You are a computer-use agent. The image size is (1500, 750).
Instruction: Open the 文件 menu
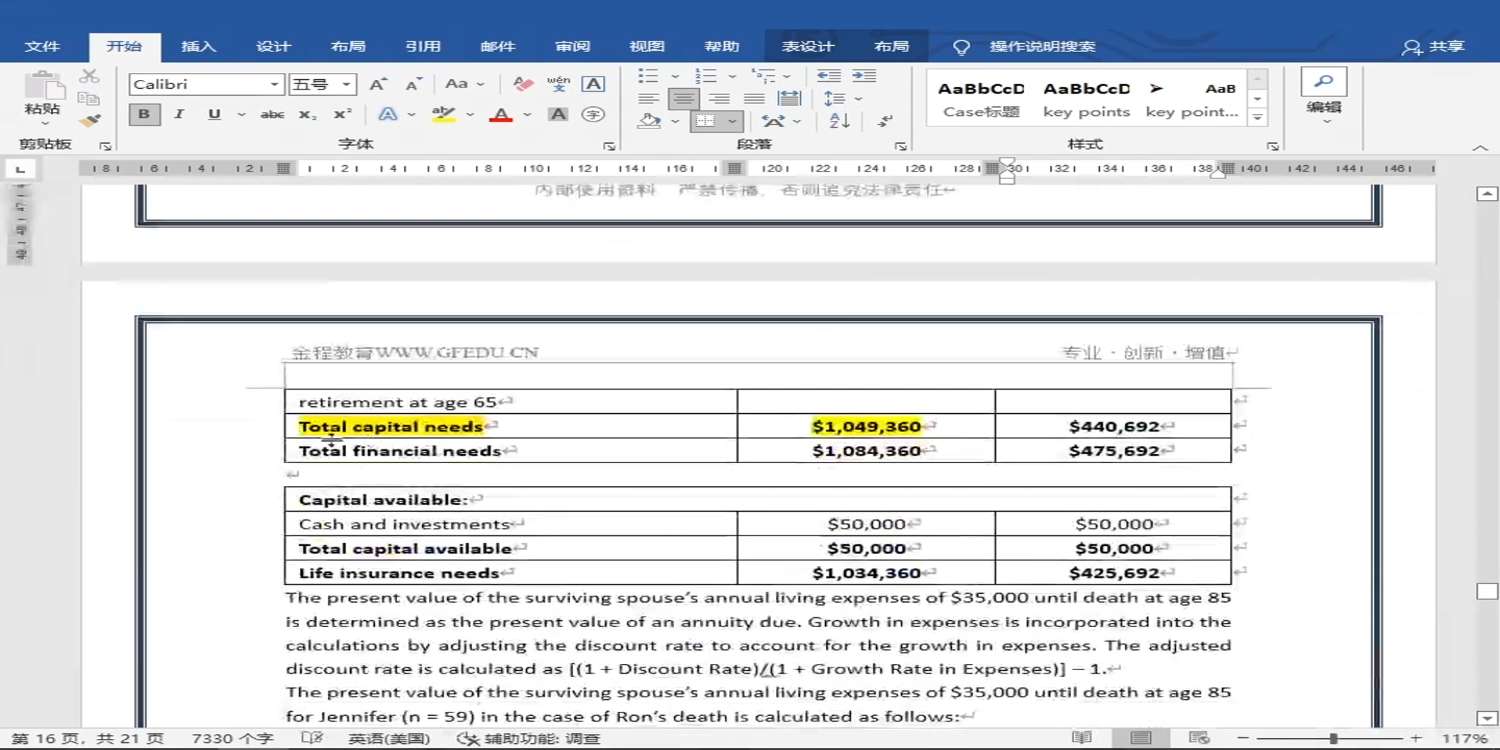[43, 47]
